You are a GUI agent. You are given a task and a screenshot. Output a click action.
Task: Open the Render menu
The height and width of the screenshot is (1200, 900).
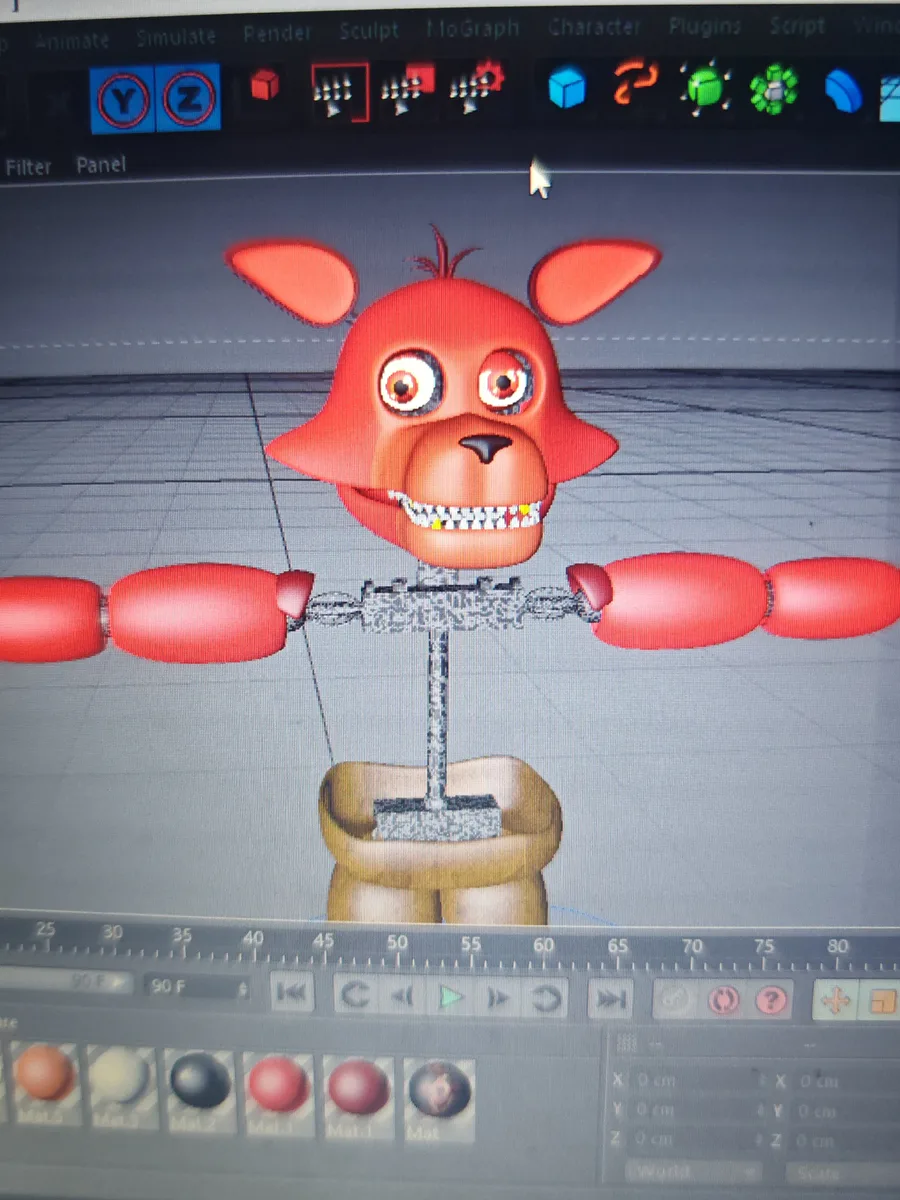pos(278,33)
